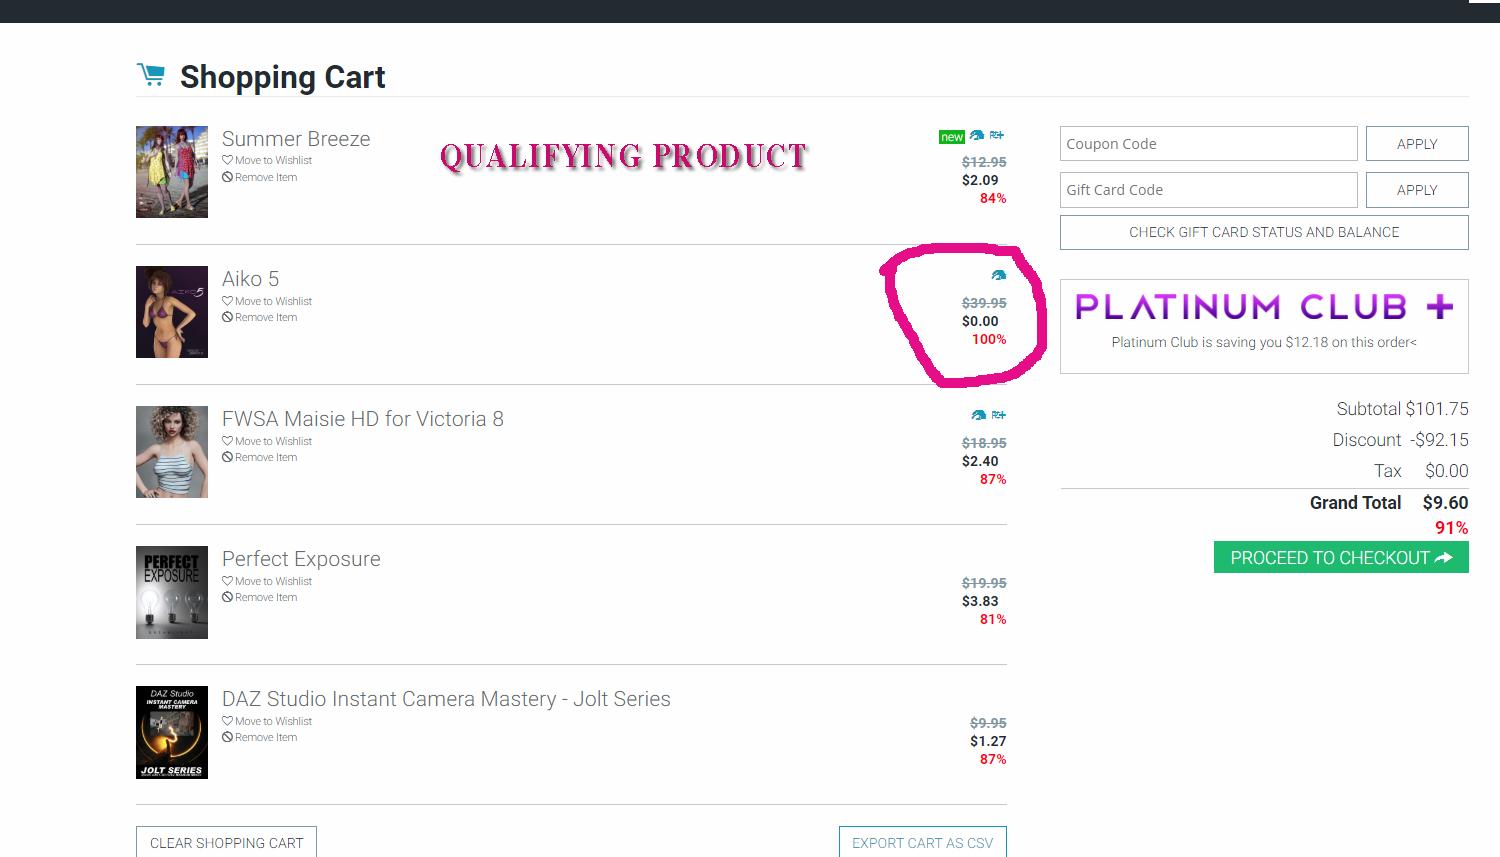Click the heart icon under Summer Breeze
The width and height of the screenshot is (1500, 857).
[227, 160]
